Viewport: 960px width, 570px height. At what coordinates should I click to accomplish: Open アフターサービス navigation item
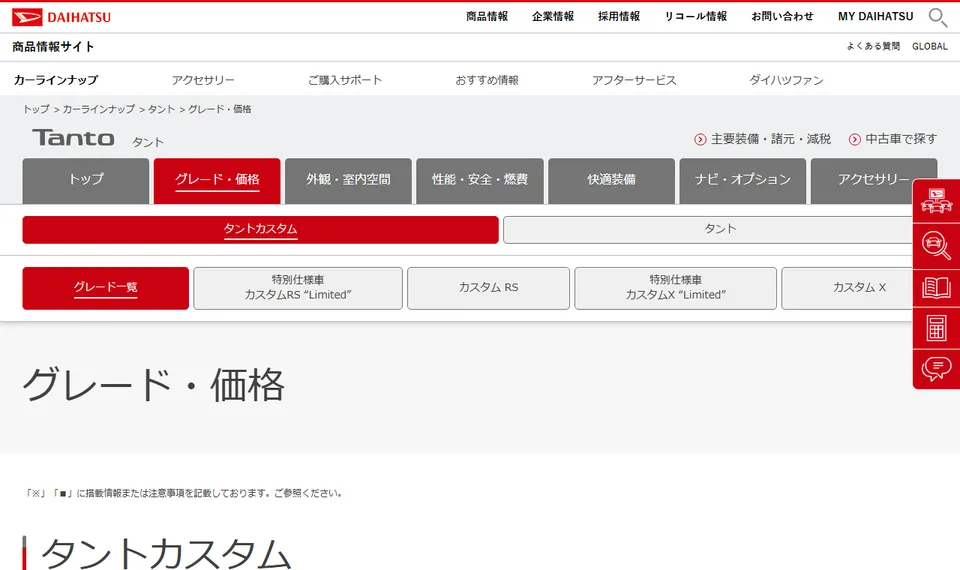(x=634, y=80)
